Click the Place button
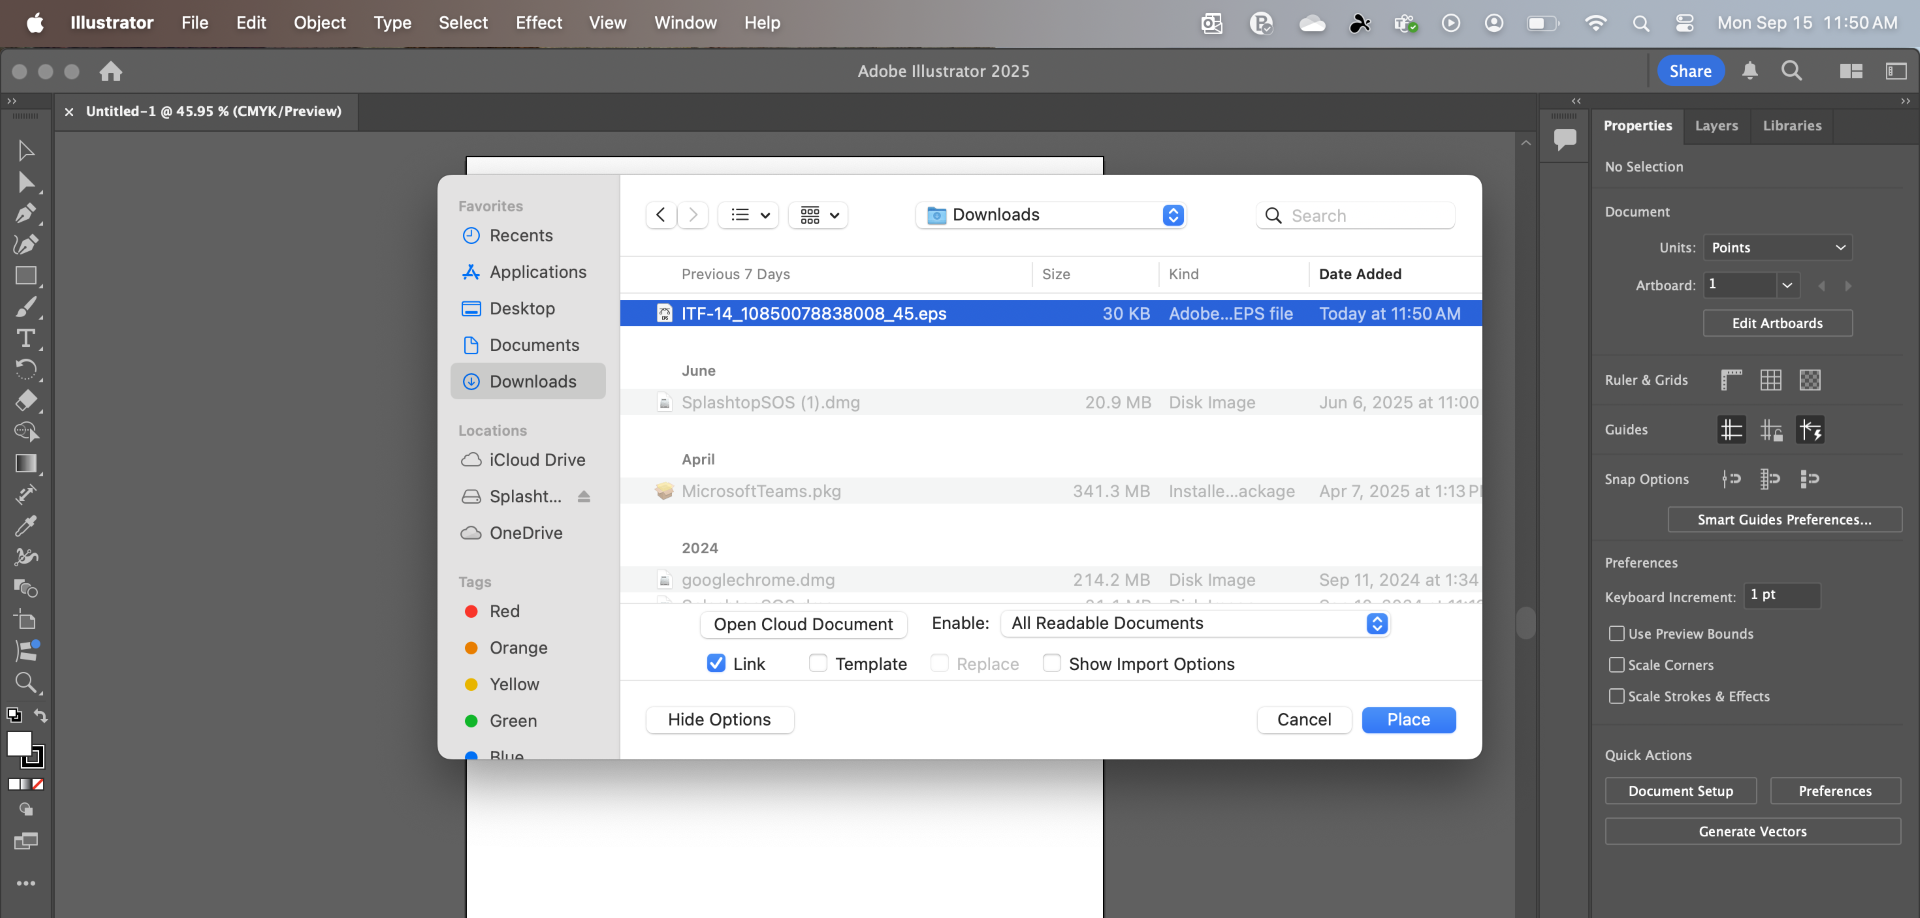The image size is (1920, 918). pos(1408,720)
